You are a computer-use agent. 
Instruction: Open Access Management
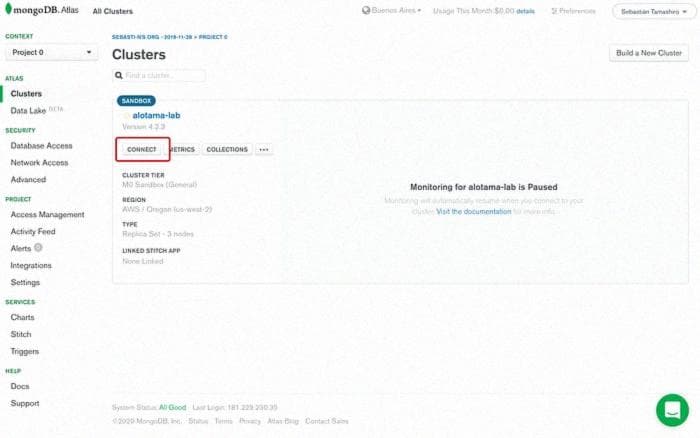[47, 214]
